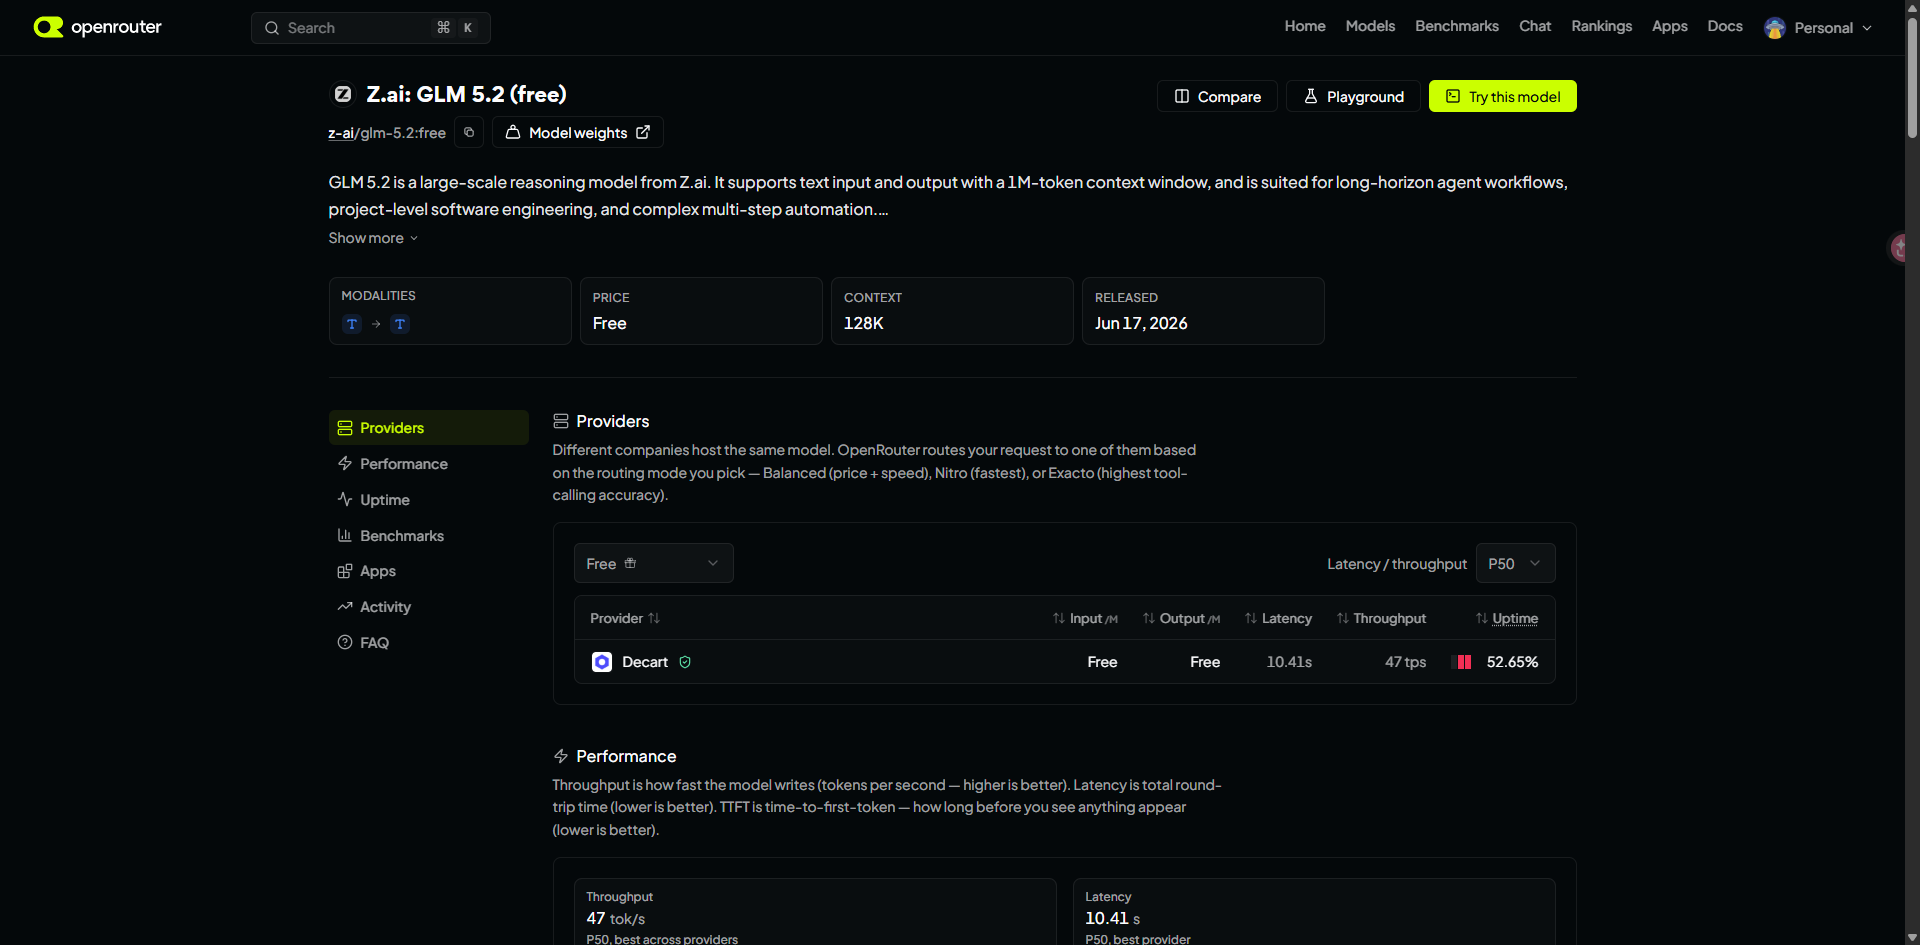Open the Model weights link
This screenshot has height=945, width=1920.
coord(578,132)
